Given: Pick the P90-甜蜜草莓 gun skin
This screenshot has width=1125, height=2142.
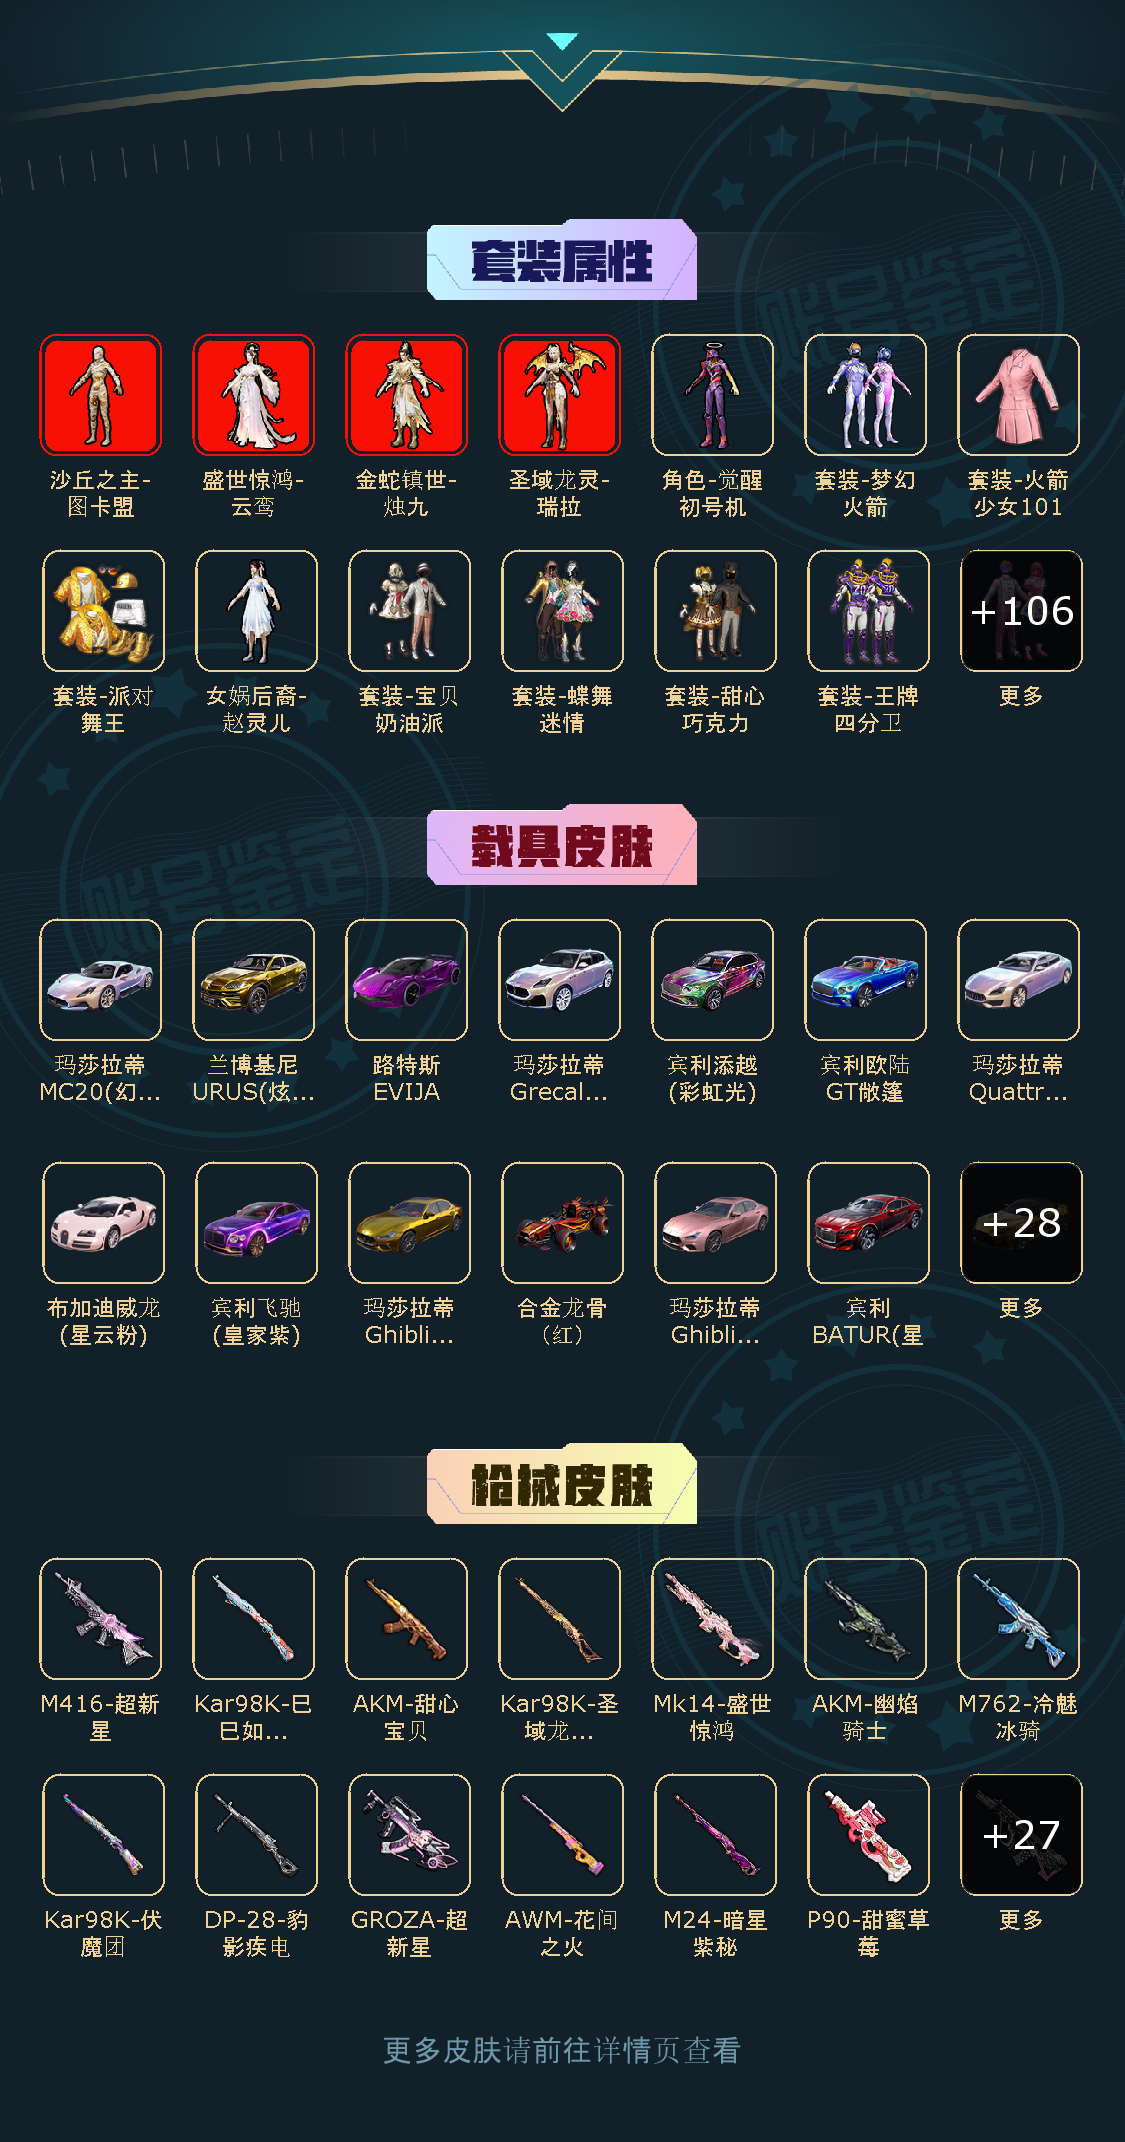Looking at the screenshot, I should [x=868, y=1835].
